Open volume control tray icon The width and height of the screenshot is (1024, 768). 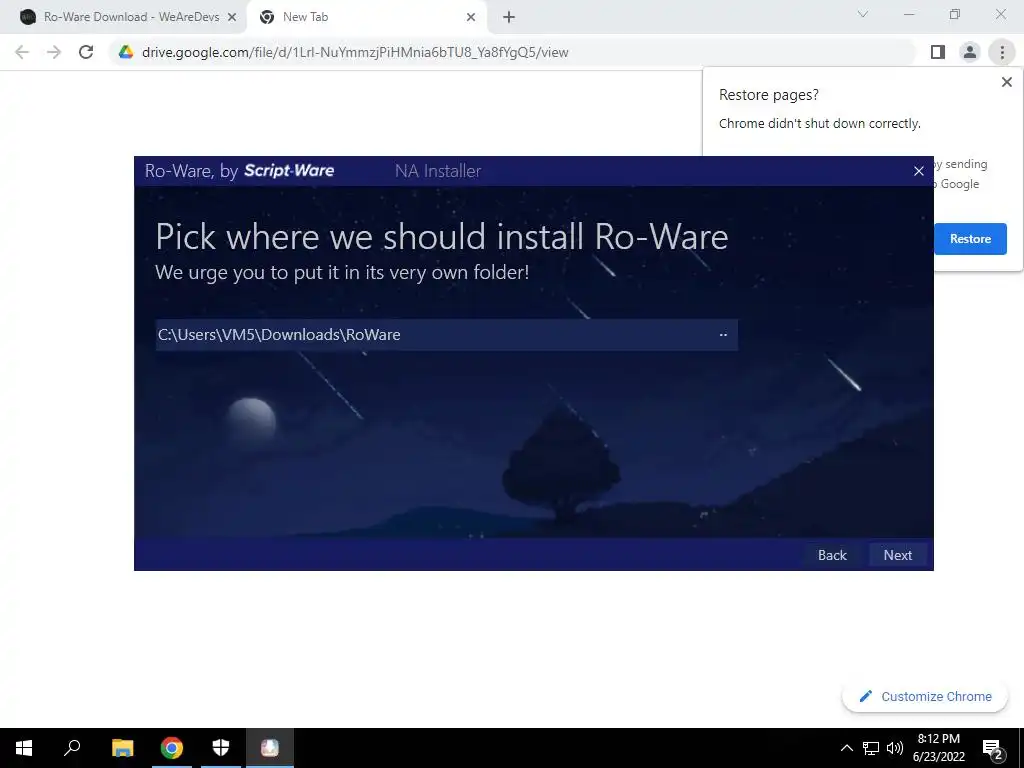click(x=895, y=748)
